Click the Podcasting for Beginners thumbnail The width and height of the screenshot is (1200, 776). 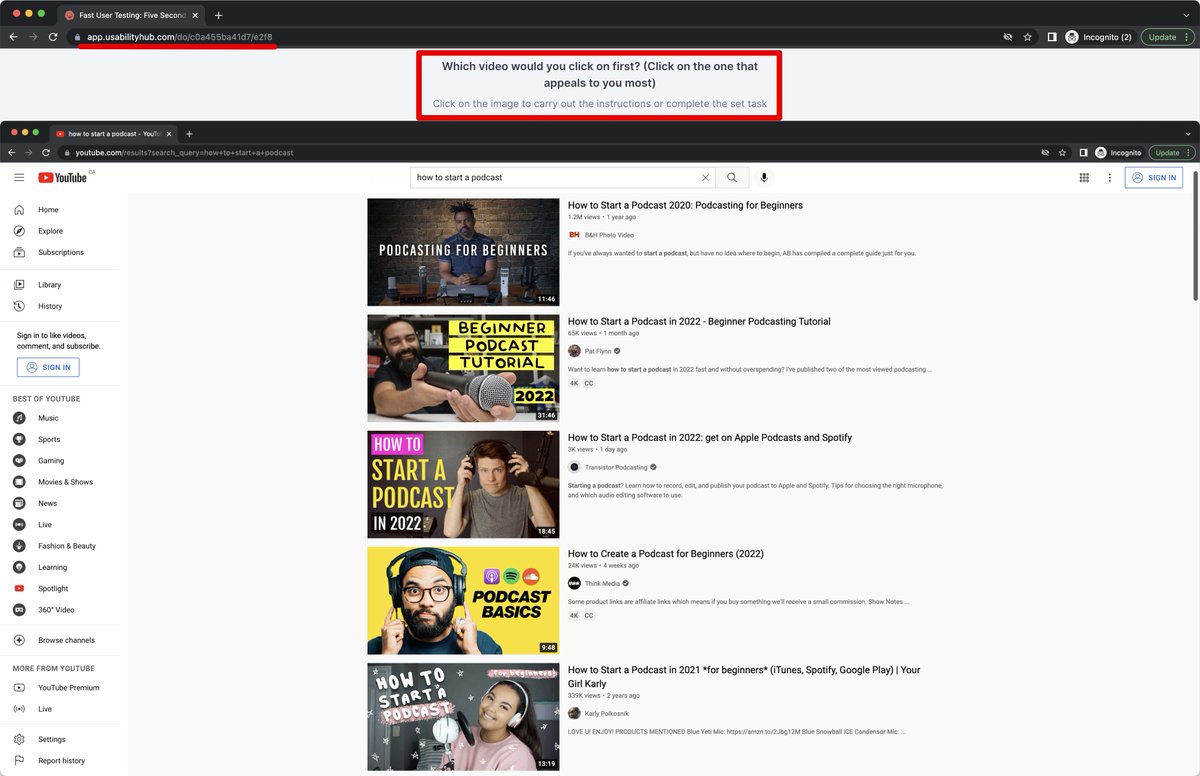pos(463,252)
